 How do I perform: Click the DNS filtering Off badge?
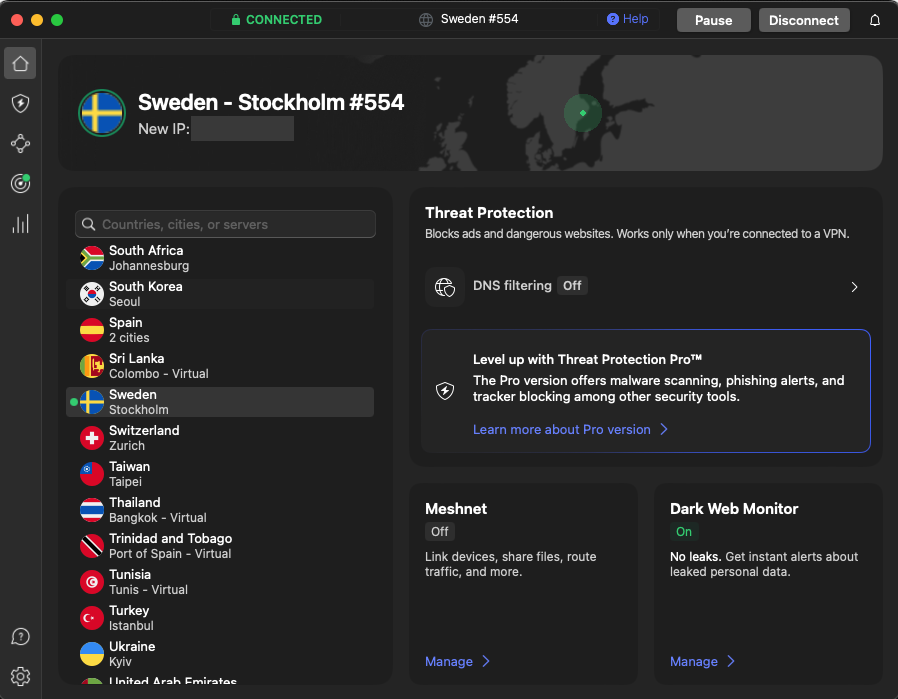coord(572,285)
